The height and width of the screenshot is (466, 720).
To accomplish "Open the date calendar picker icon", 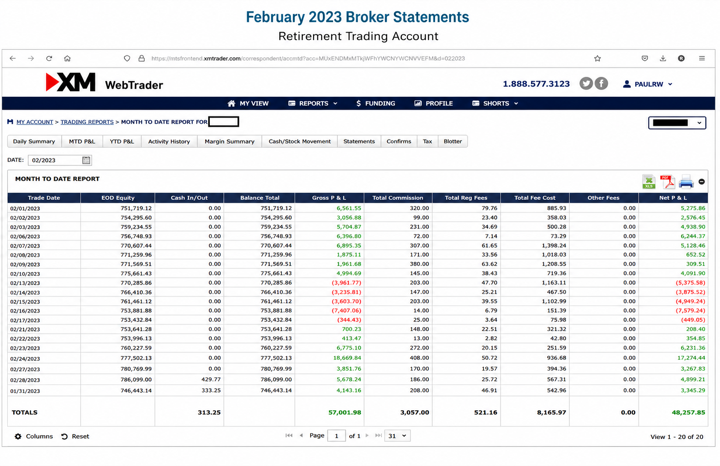I will pyautogui.click(x=86, y=160).
